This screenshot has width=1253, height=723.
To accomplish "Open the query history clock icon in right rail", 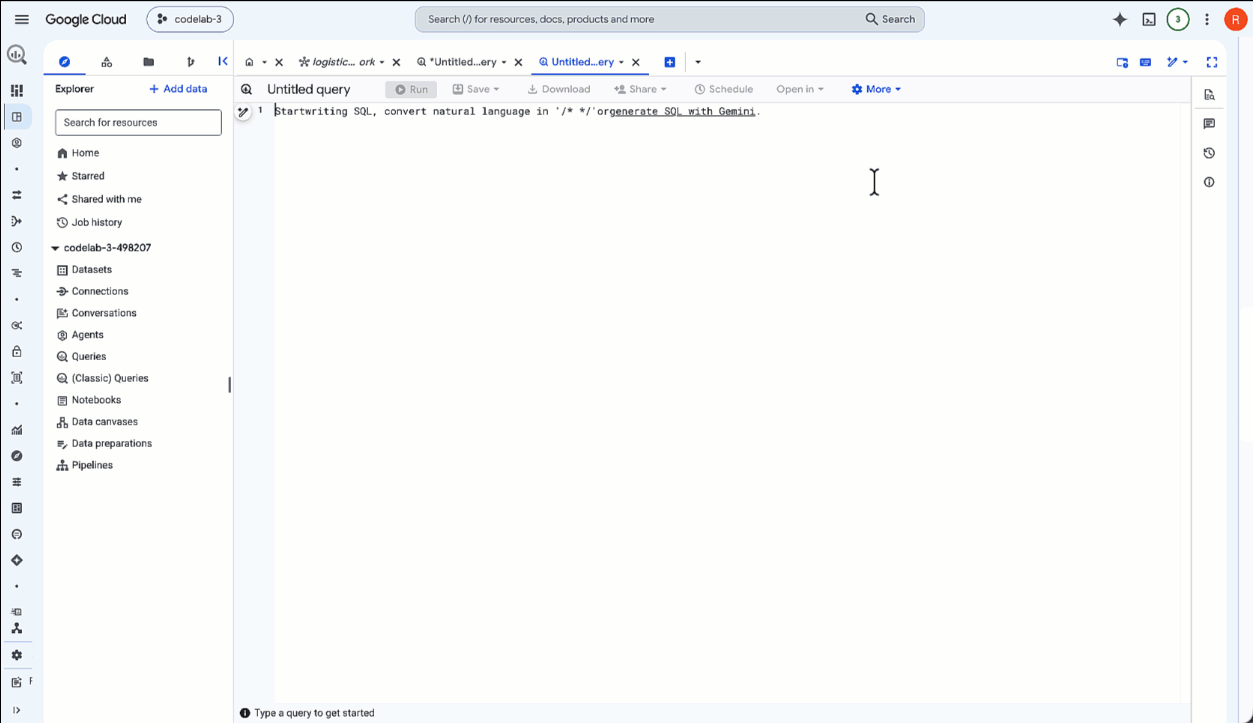I will (1209, 153).
